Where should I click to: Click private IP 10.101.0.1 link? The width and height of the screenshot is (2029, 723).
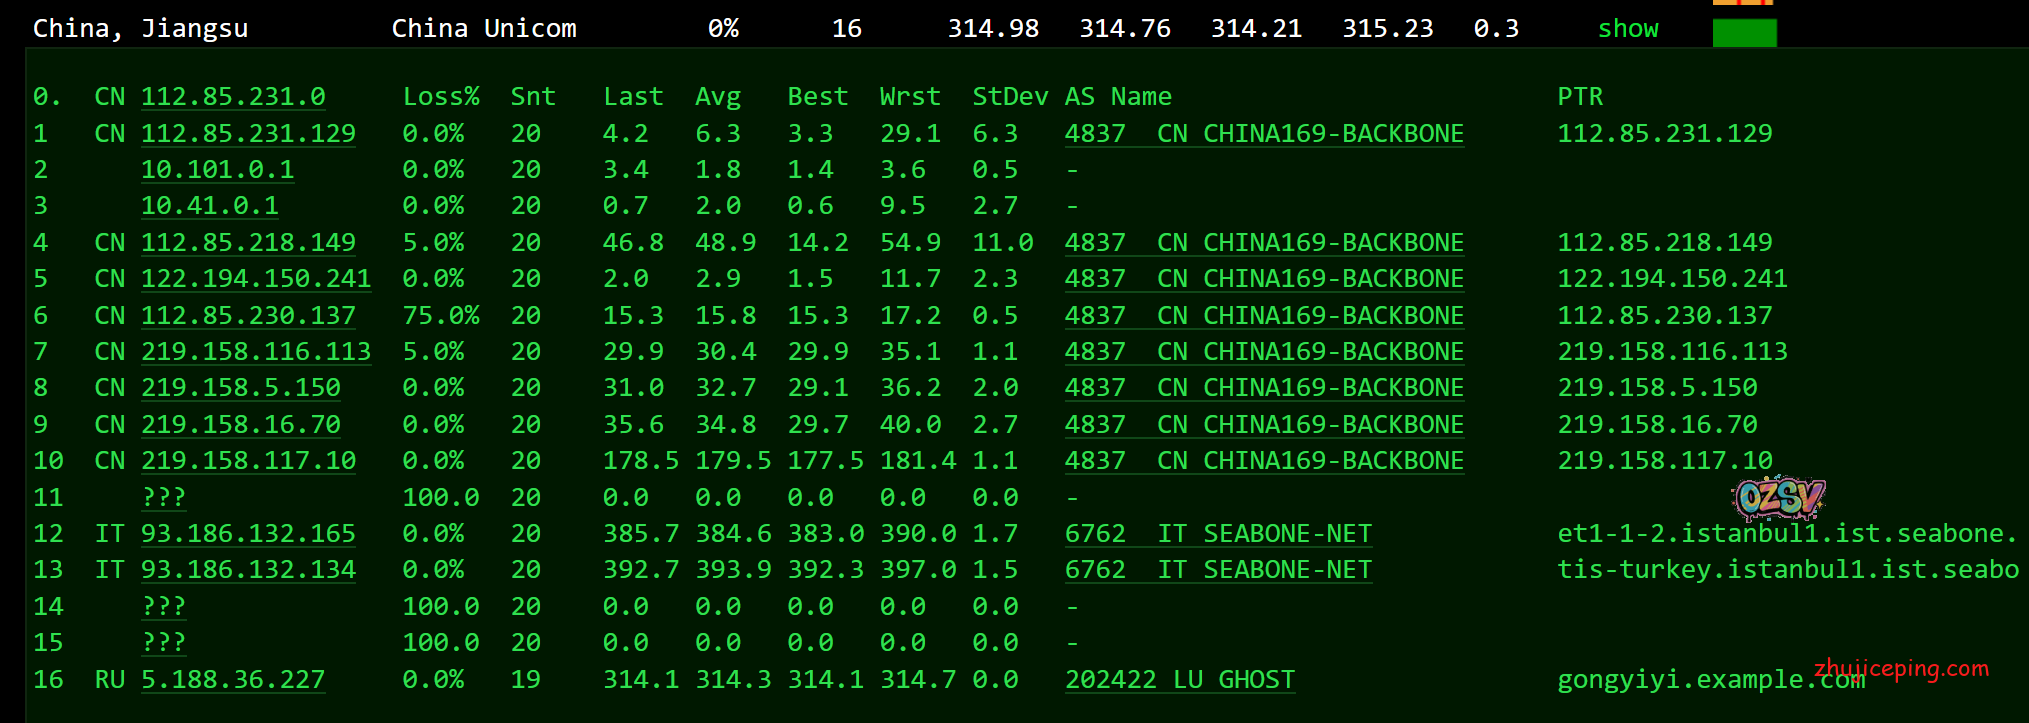tap(217, 170)
